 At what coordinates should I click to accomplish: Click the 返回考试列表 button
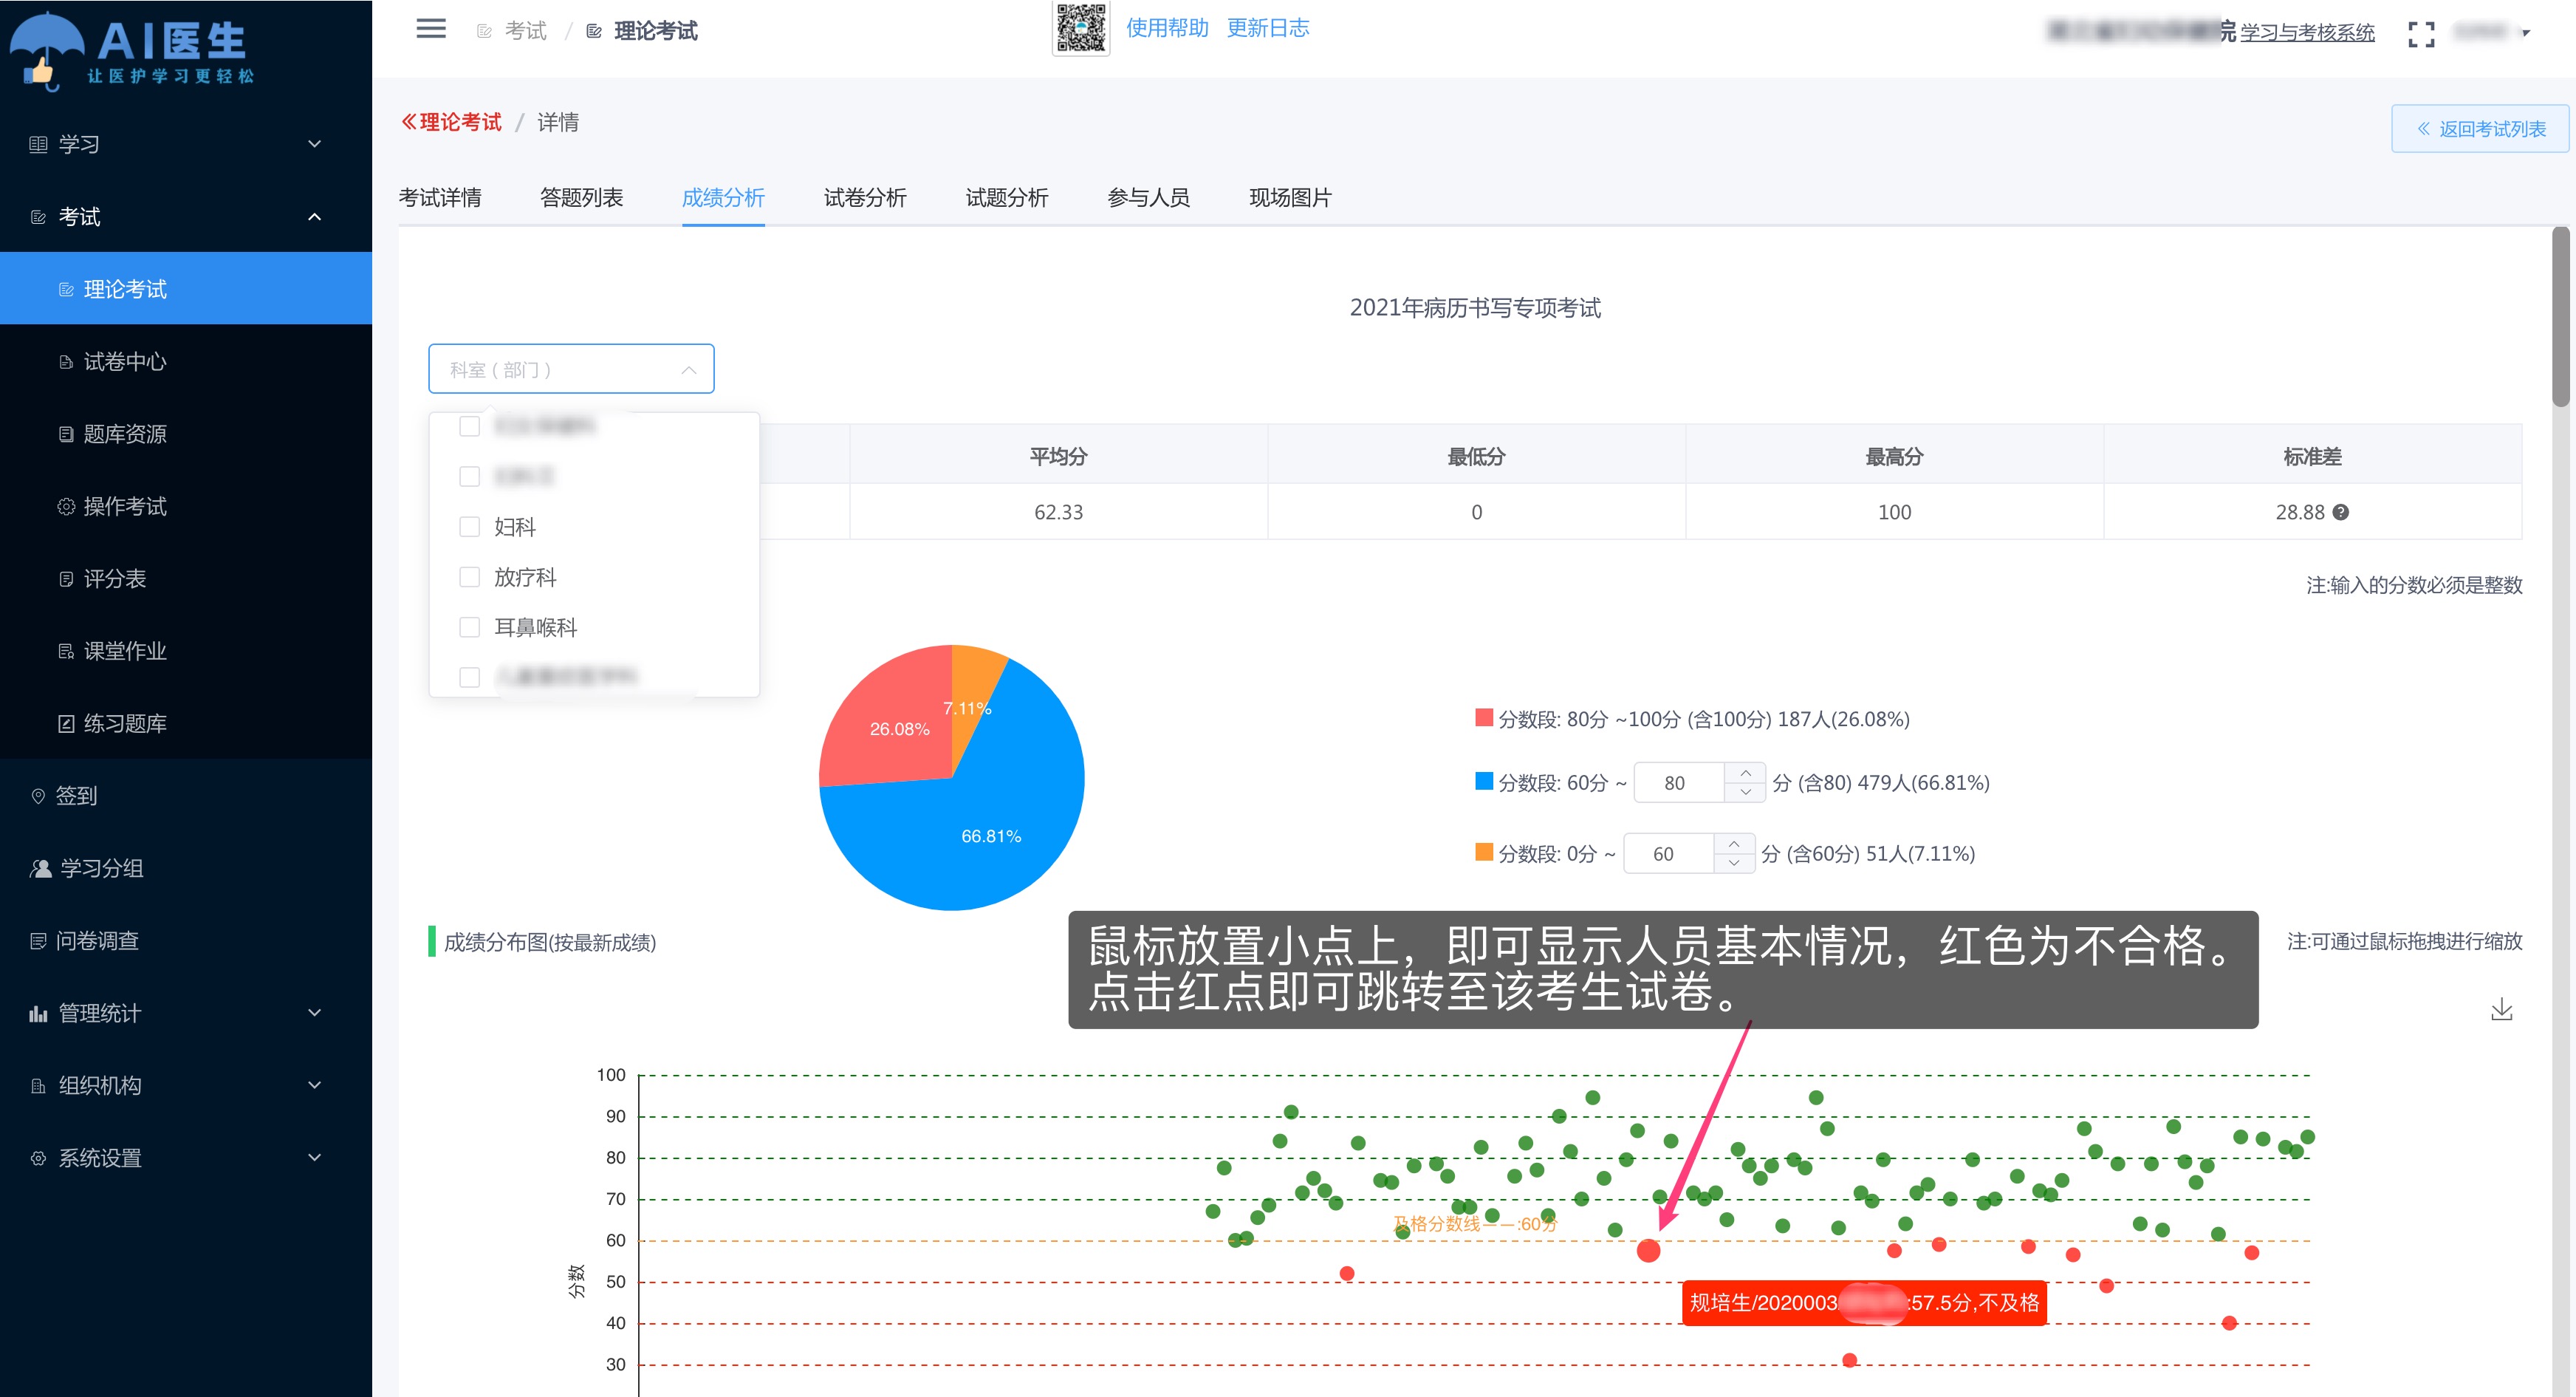click(2480, 129)
